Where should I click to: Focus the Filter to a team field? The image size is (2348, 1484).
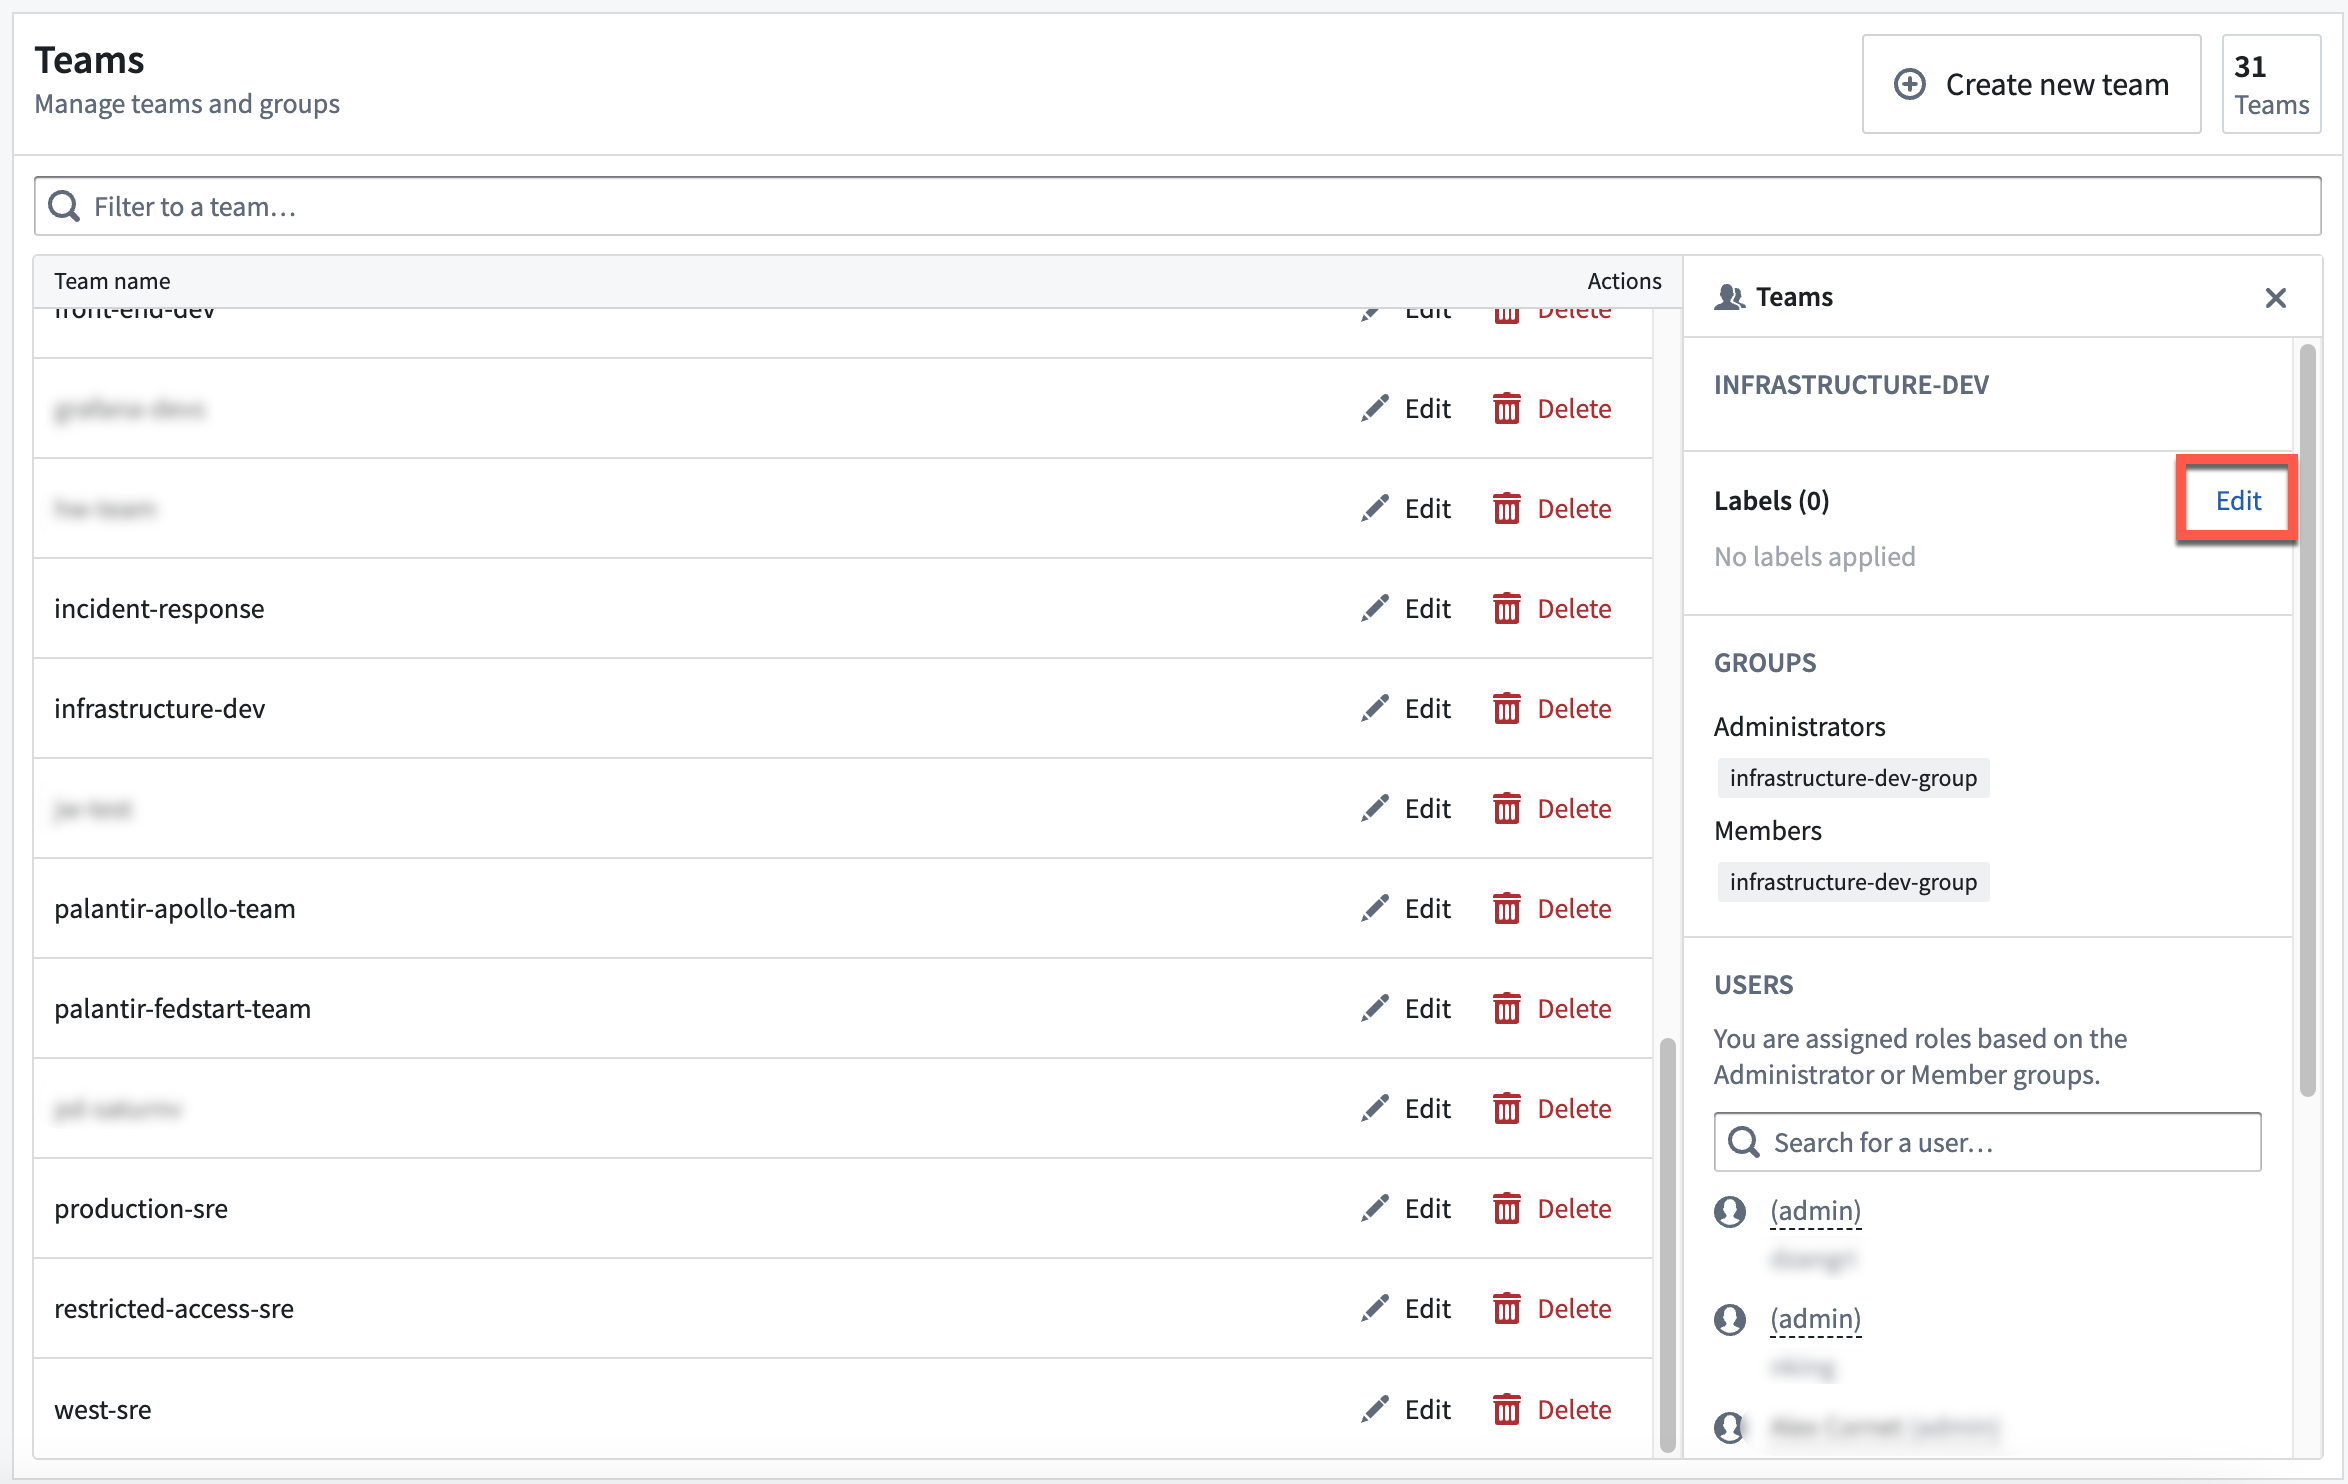pyautogui.click(x=1177, y=206)
